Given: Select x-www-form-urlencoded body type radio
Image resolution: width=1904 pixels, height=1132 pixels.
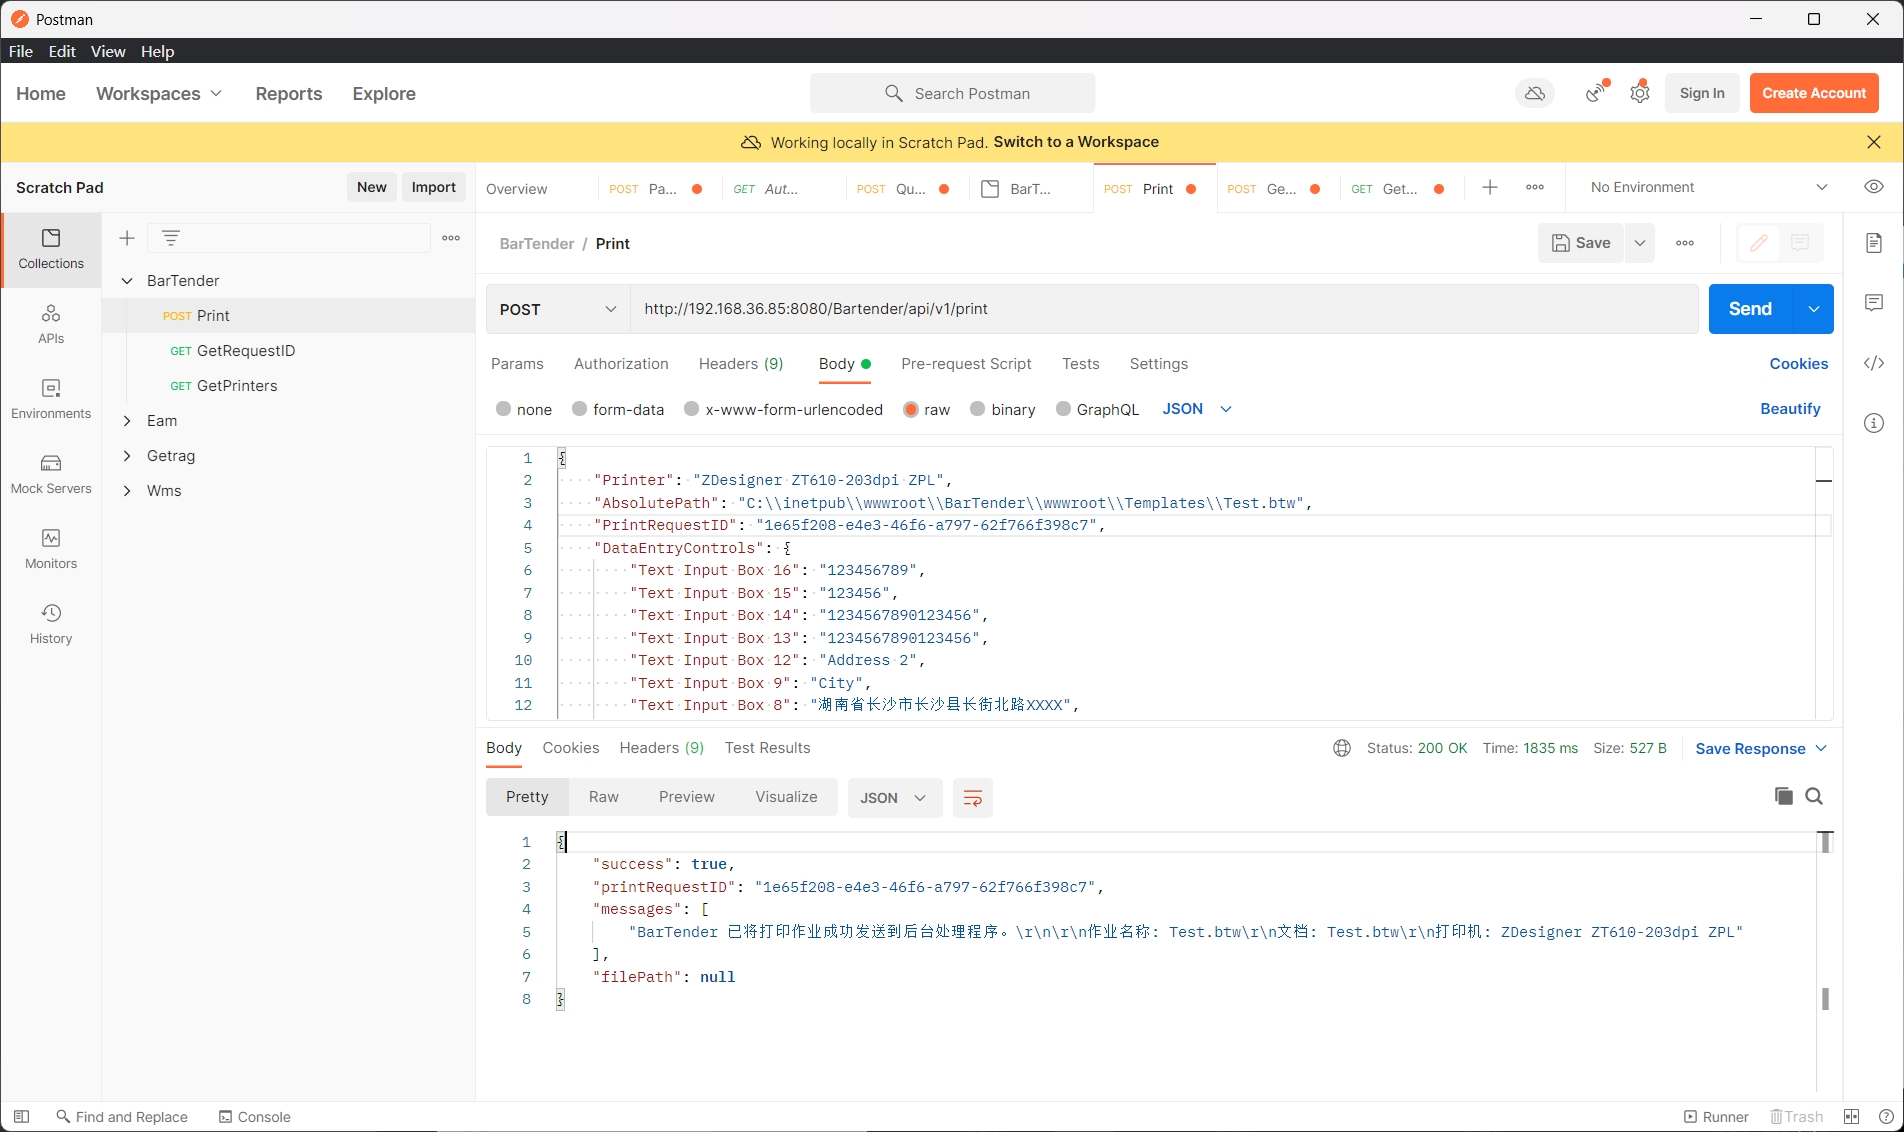Looking at the screenshot, I should coord(692,409).
